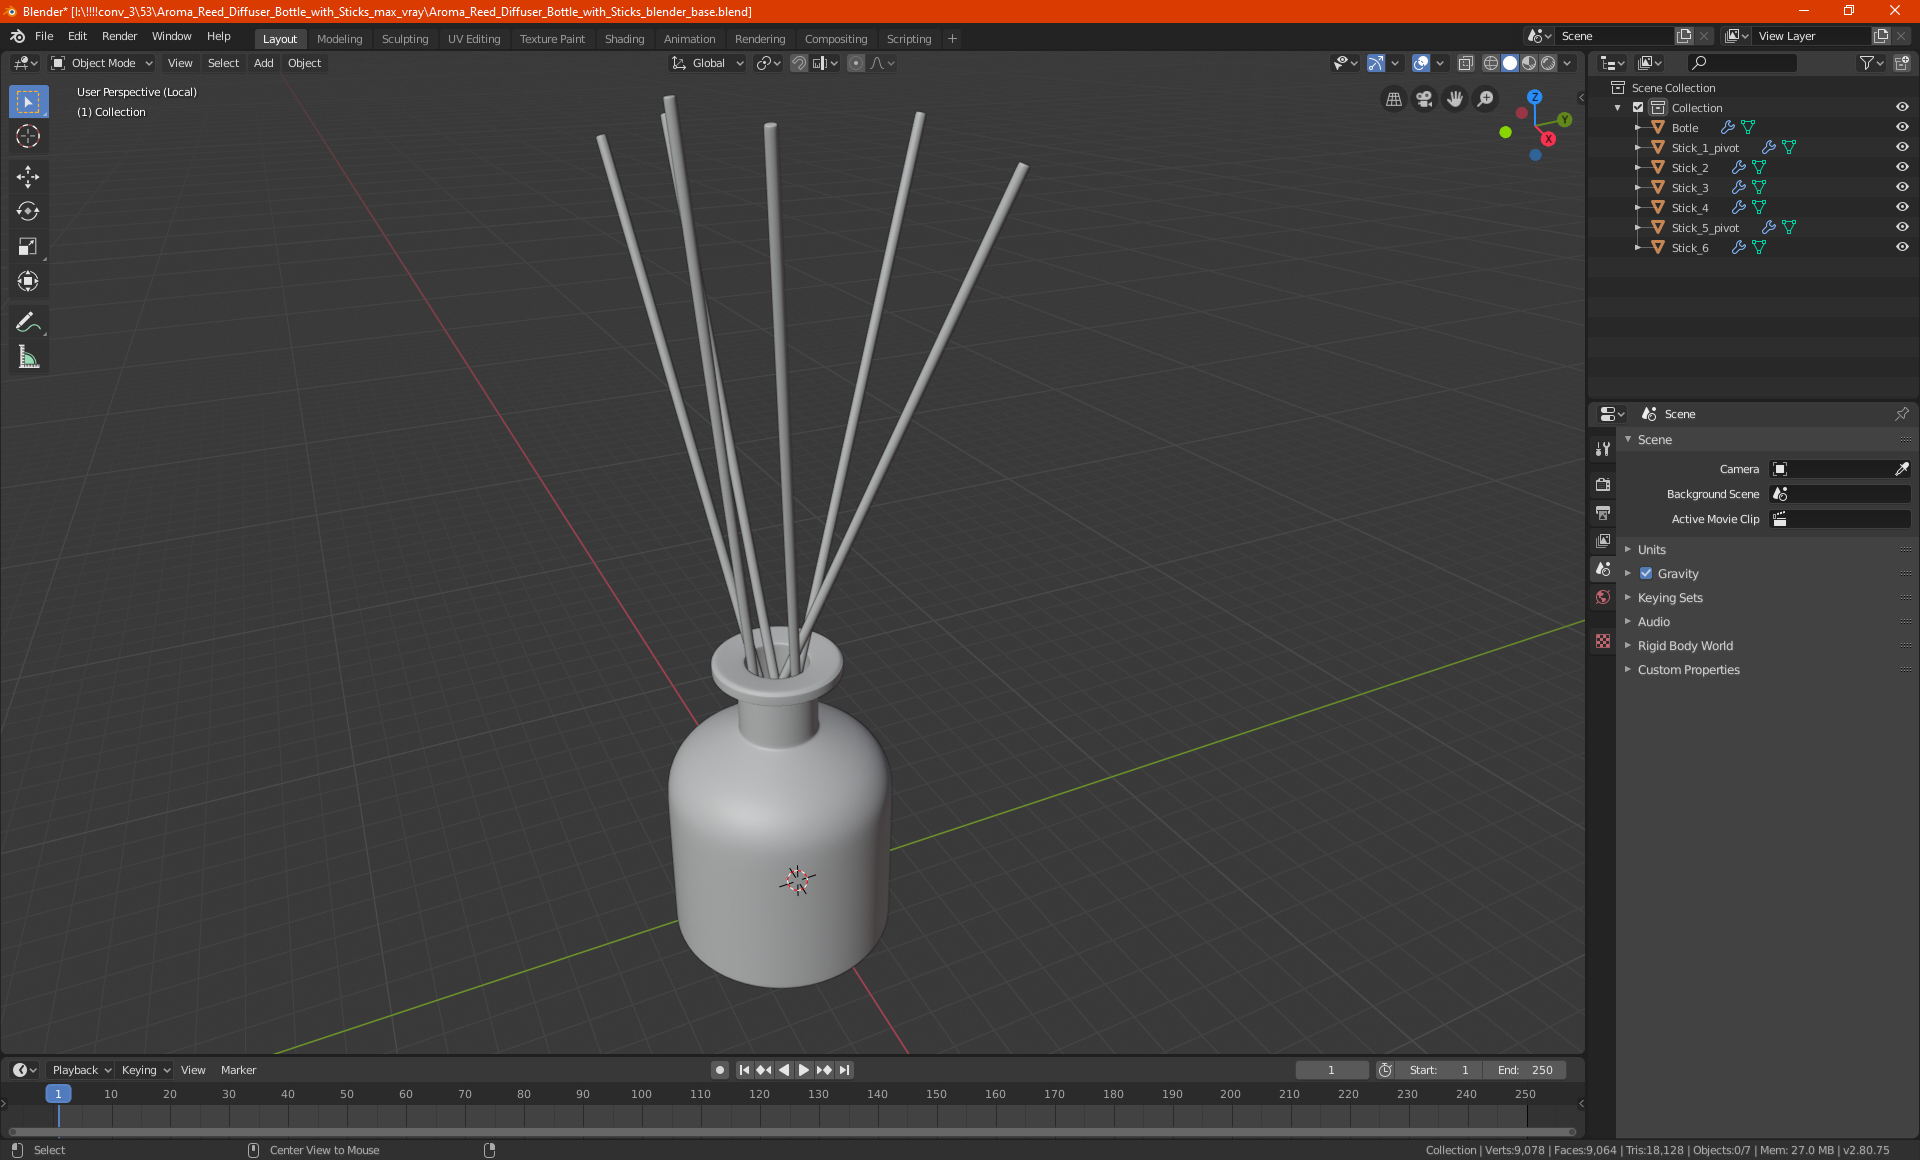Toggle orthographic/perspective view grid icon
1920x1160 pixels.
[x=1393, y=99]
